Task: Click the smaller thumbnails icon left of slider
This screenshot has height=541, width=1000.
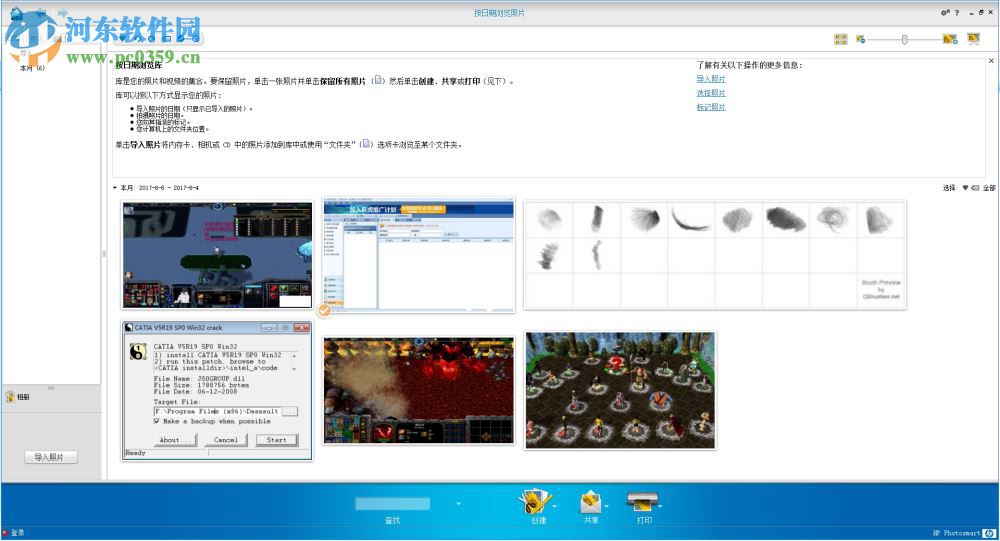Action: pyautogui.click(x=860, y=40)
